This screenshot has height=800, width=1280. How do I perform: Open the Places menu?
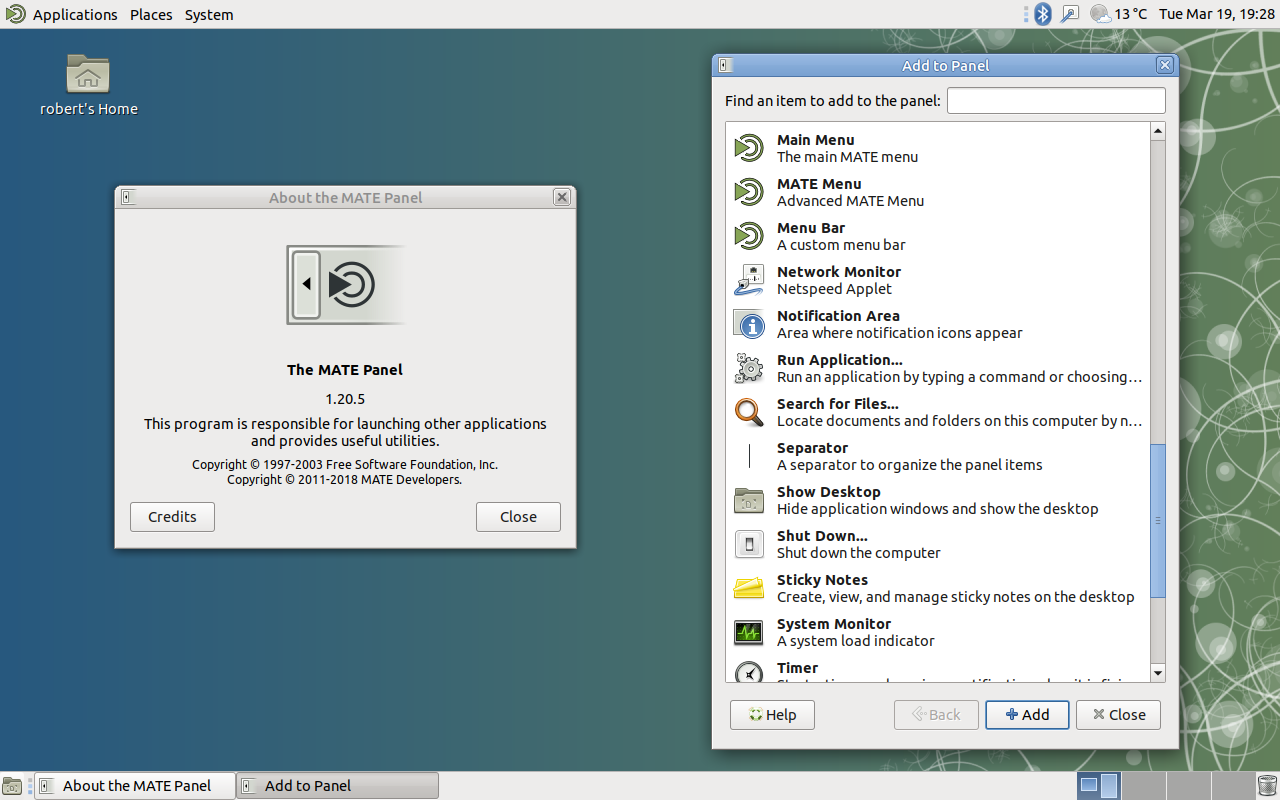[x=151, y=15]
